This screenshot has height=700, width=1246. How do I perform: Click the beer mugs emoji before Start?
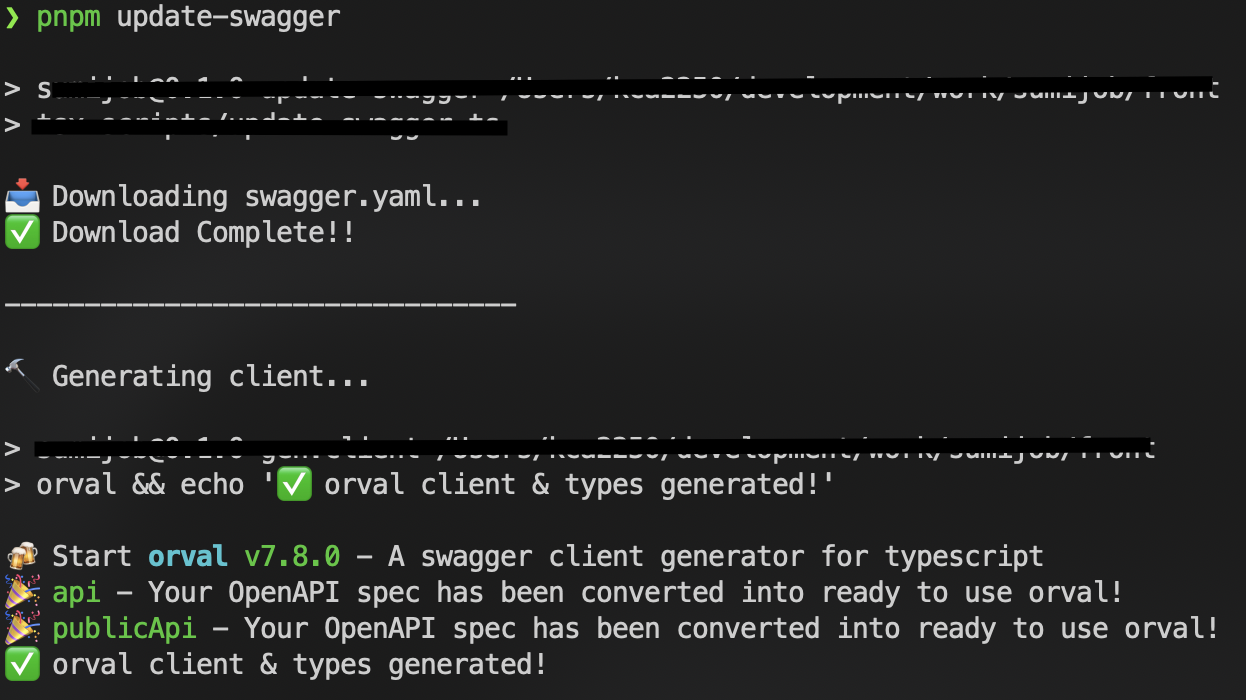(x=22, y=556)
